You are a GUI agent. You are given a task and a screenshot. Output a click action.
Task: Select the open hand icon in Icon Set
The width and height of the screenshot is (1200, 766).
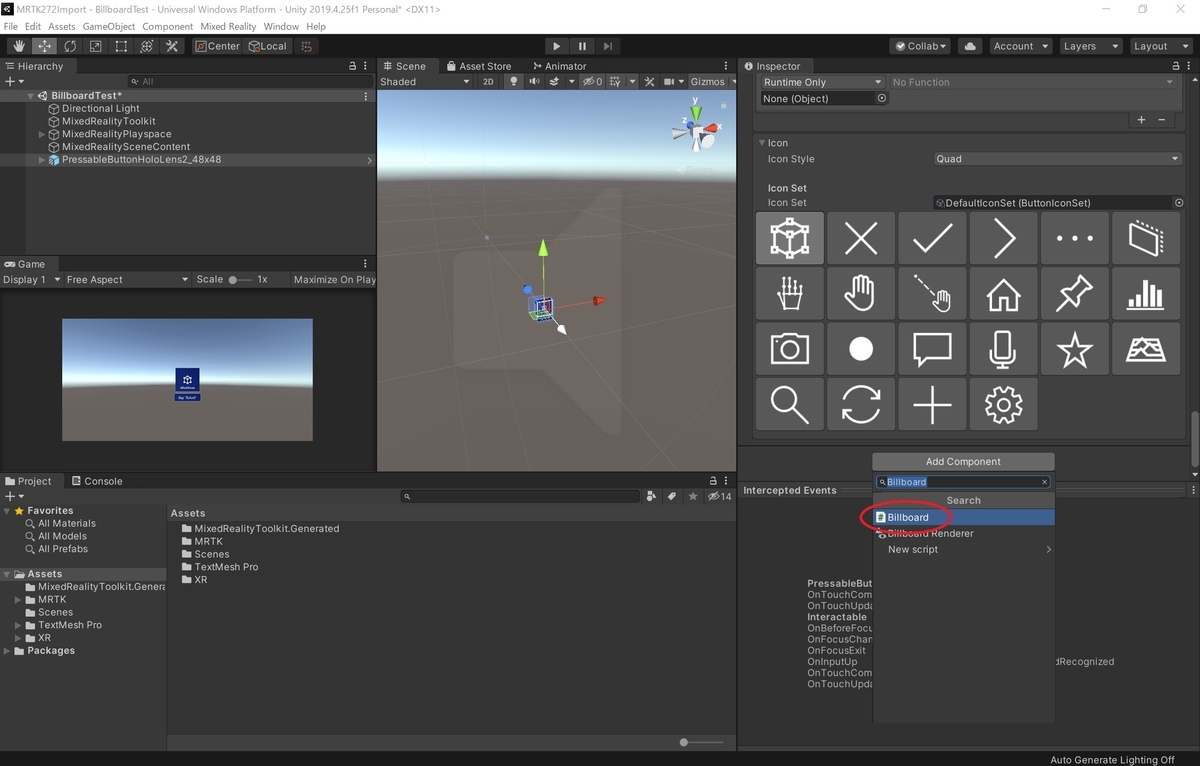point(861,294)
